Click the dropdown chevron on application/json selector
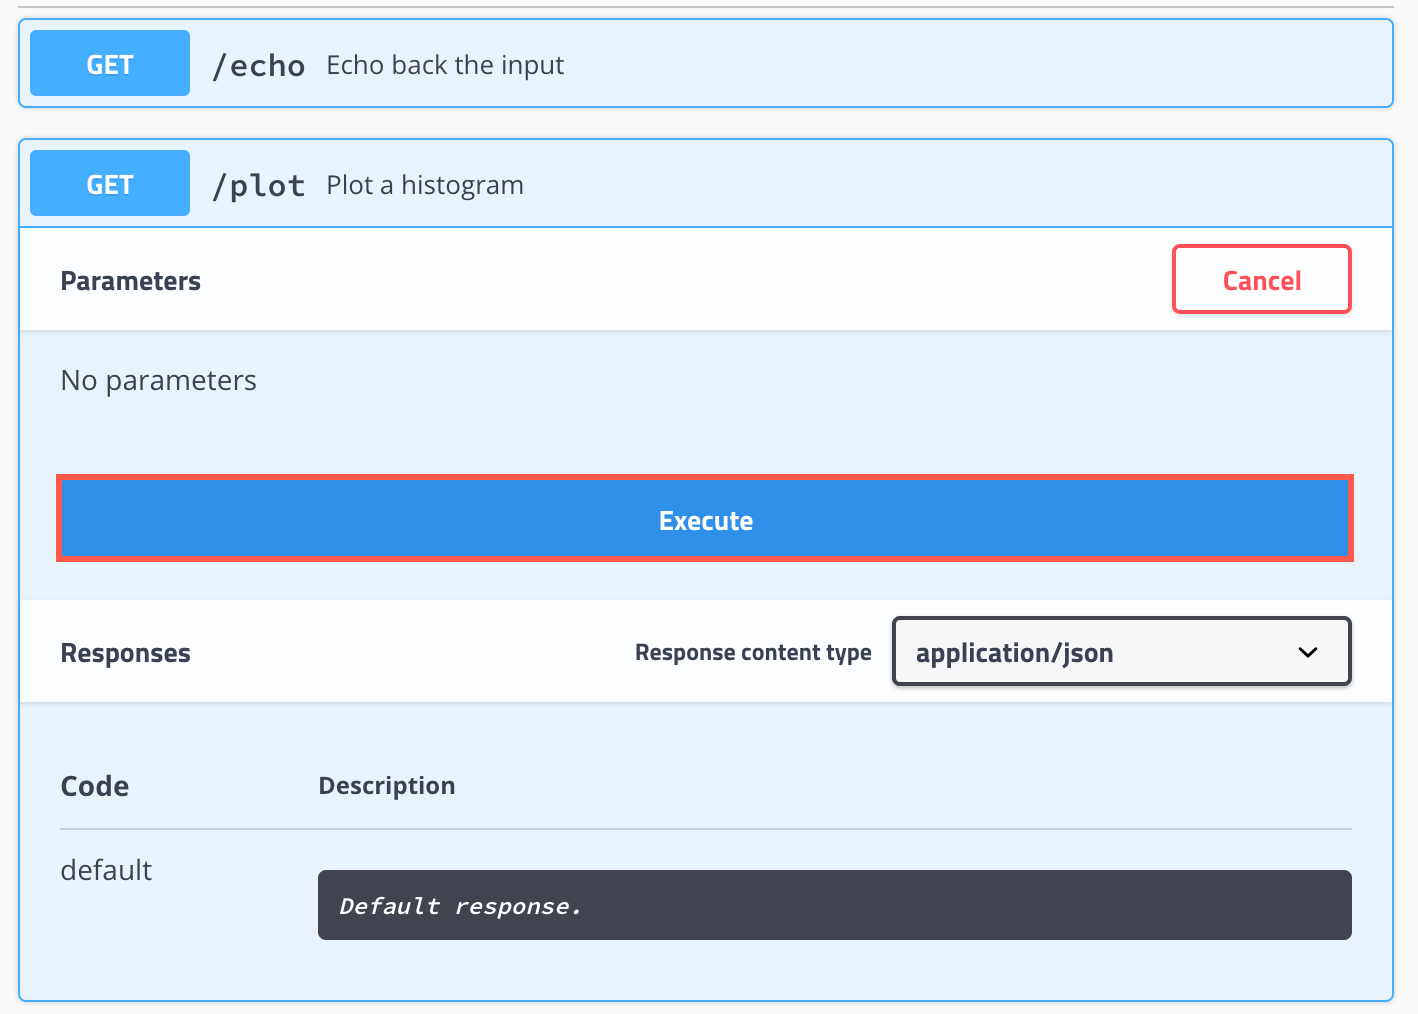Screen dimensions: 1418x1014 (1307, 652)
